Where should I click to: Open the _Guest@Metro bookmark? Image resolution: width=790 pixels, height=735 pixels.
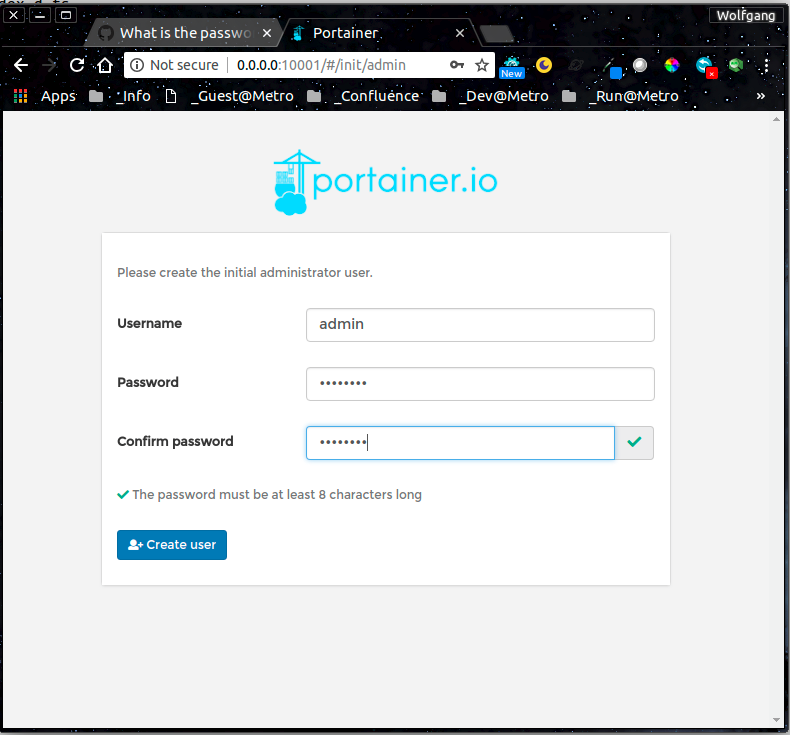(230, 96)
